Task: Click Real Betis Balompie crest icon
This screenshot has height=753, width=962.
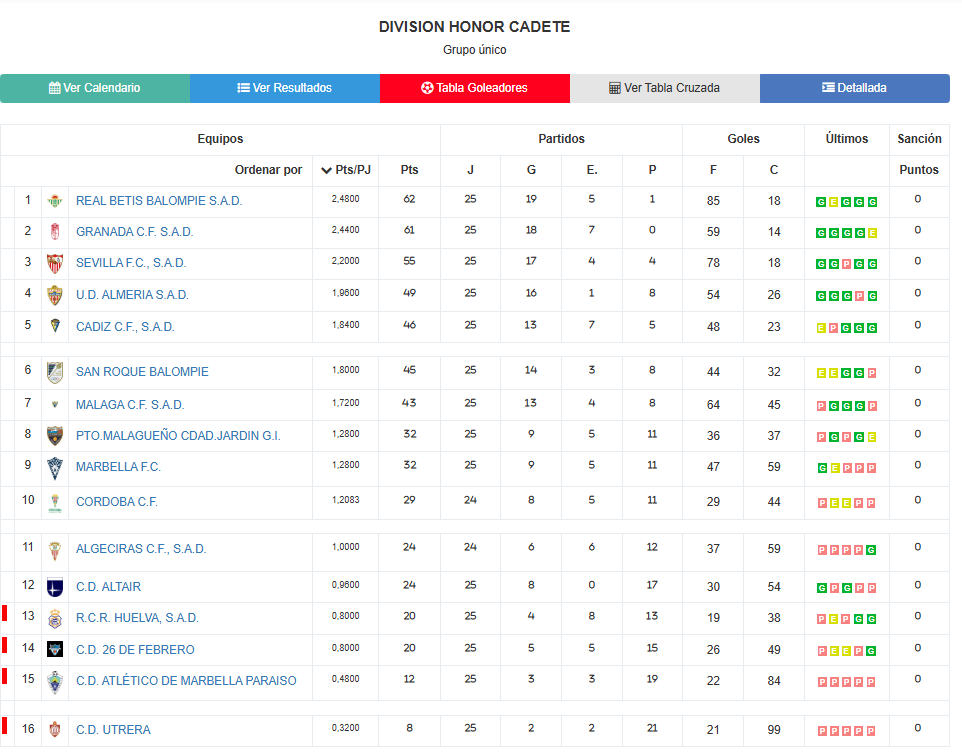Action: point(55,201)
